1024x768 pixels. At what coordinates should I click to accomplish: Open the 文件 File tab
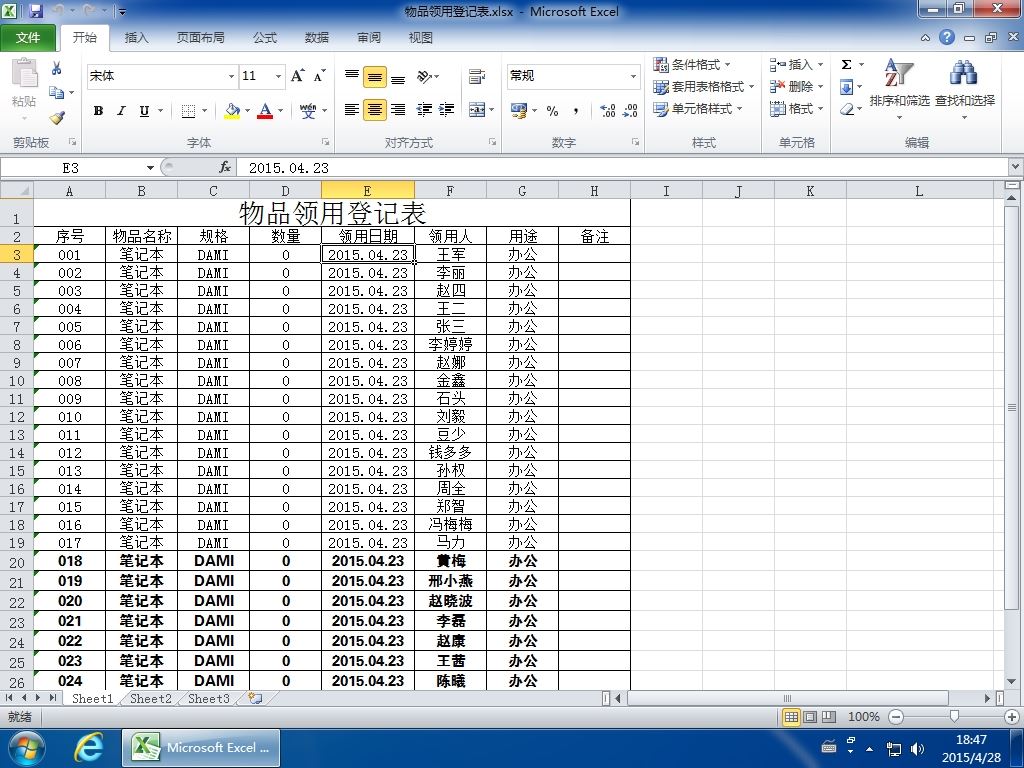(28, 38)
